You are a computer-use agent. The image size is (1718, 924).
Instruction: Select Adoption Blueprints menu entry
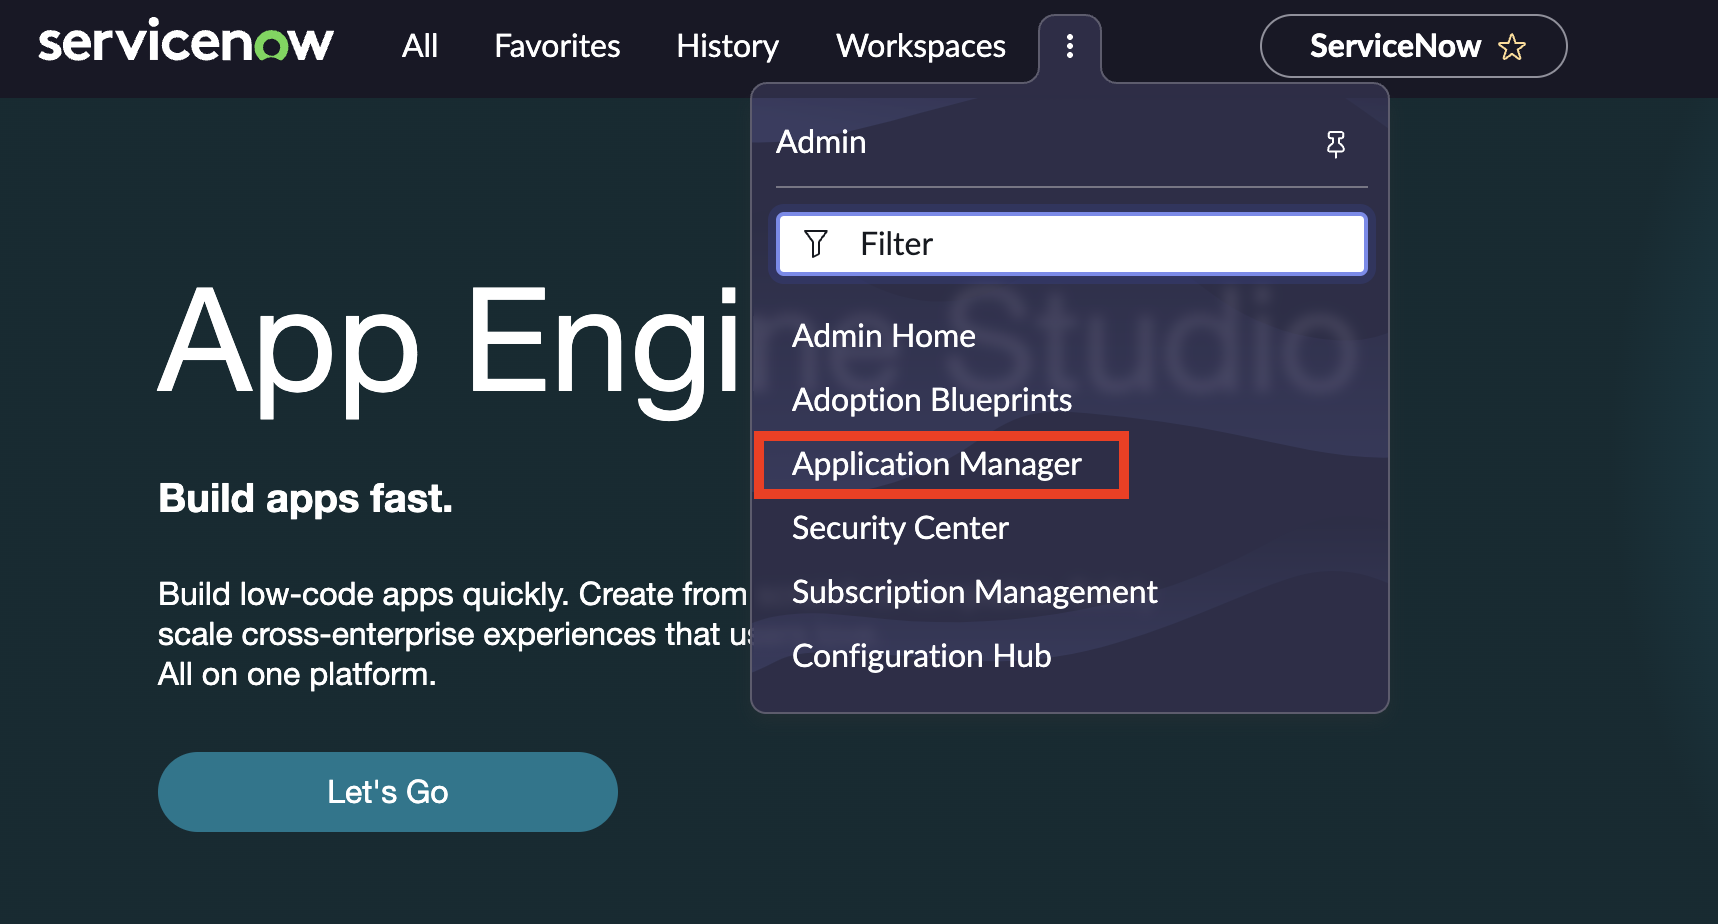click(x=932, y=400)
